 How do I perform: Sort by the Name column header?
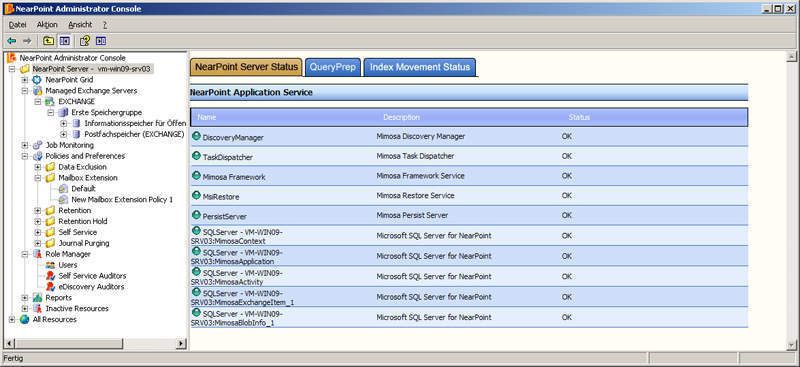207,117
